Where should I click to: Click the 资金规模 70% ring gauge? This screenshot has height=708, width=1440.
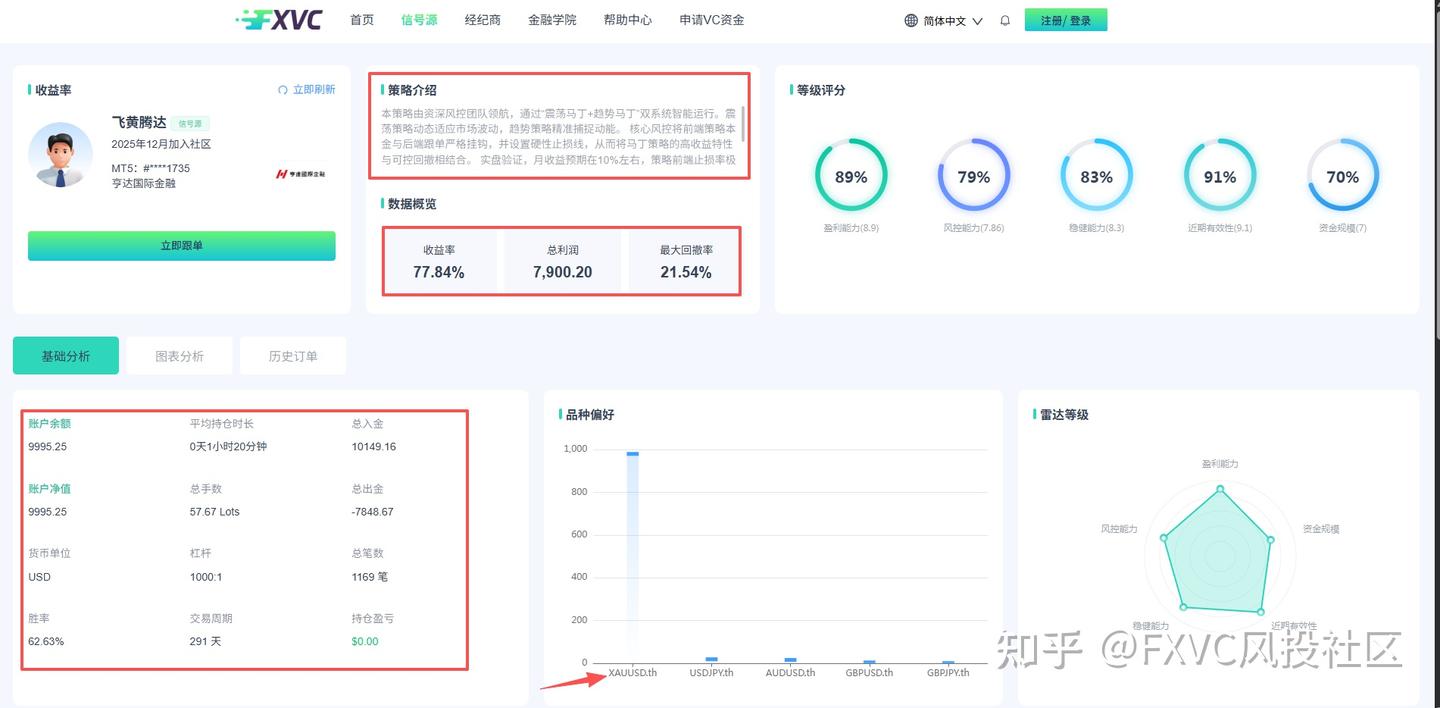(x=1342, y=175)
